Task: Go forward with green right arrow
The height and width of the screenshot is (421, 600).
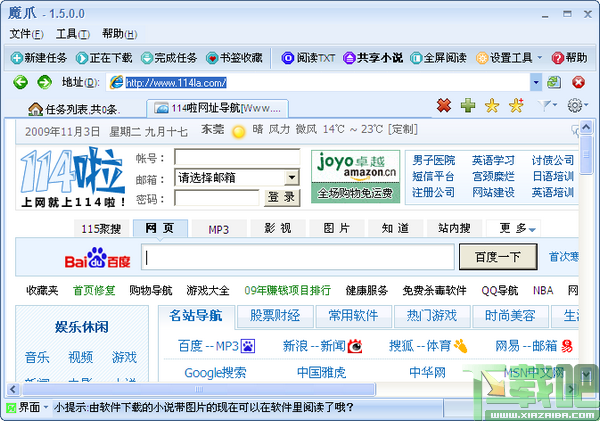Action: coord(44,82)
